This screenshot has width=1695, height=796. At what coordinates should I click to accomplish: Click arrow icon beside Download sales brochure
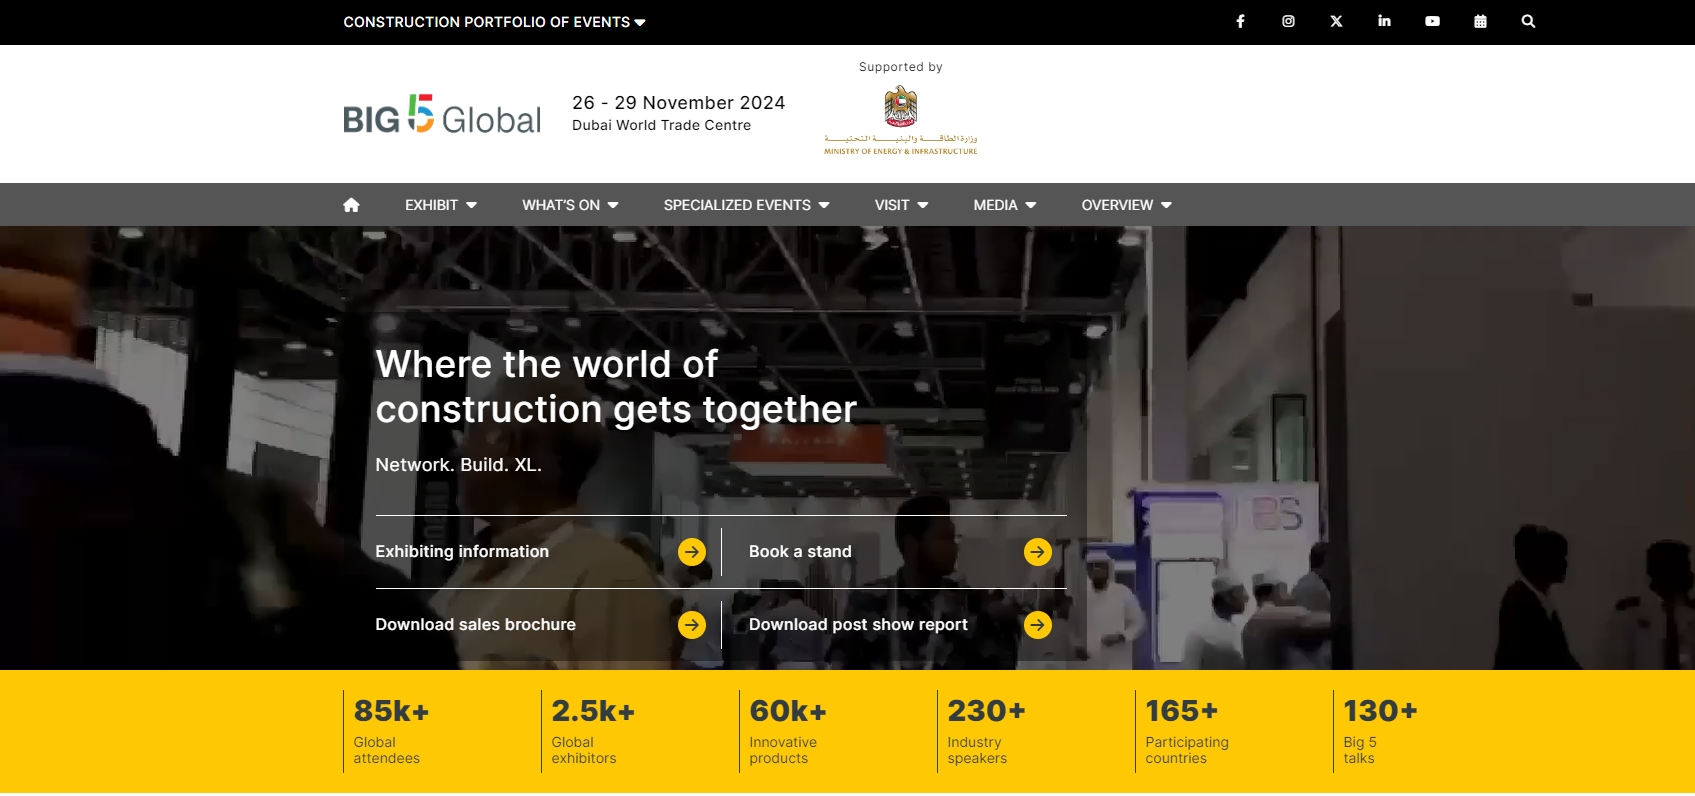tap(692, 625)
